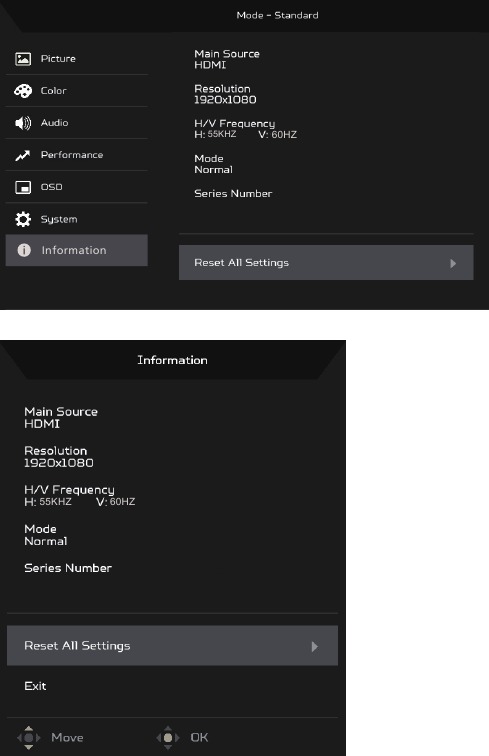Viewport: 489px width, 756px height.
Task: Click Reset All Settings in Information panel
Action: tap(172, 646)
